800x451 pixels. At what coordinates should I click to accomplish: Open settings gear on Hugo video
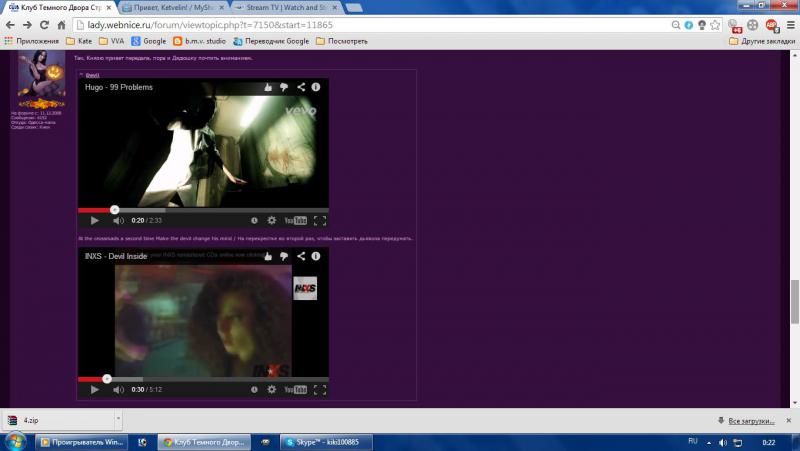[271, 220]
